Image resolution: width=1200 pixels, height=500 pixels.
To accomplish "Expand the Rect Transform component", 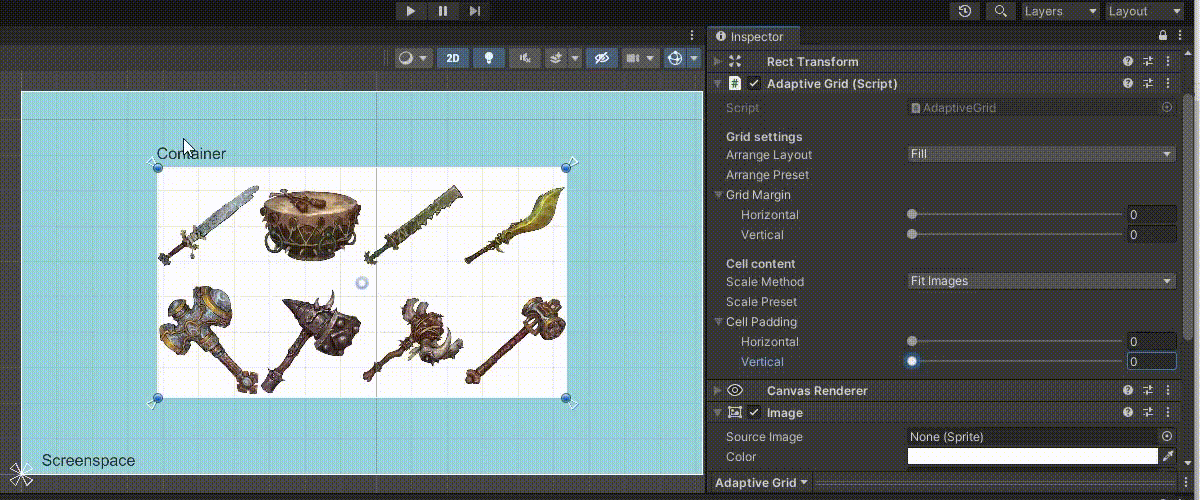I will [x=718, y=62].
